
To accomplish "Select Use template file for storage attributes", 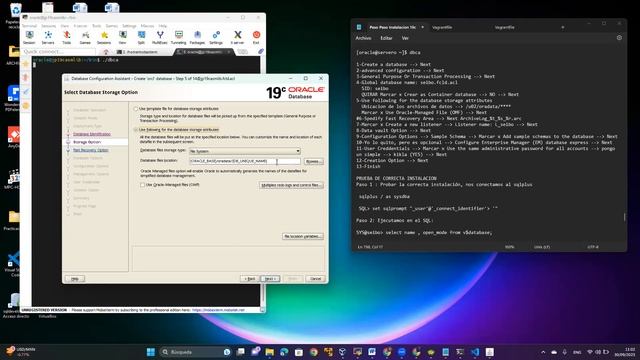I will pos(136,109).
